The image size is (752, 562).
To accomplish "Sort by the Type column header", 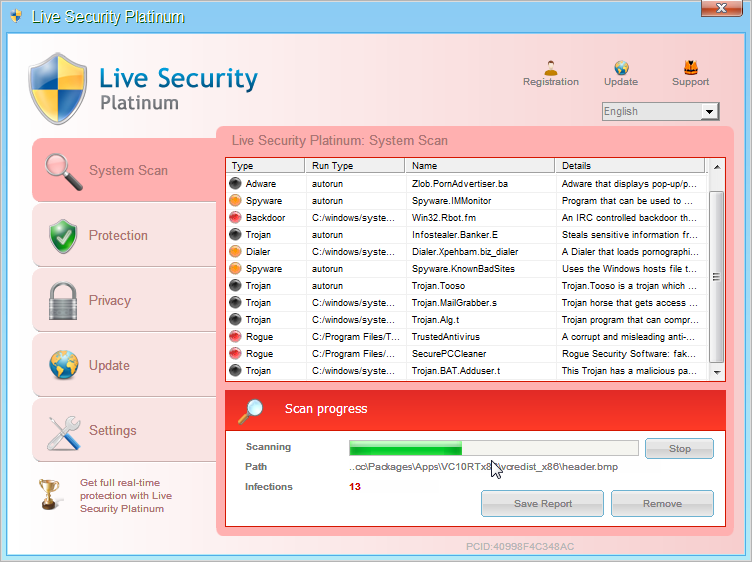I will pos(265,165).
